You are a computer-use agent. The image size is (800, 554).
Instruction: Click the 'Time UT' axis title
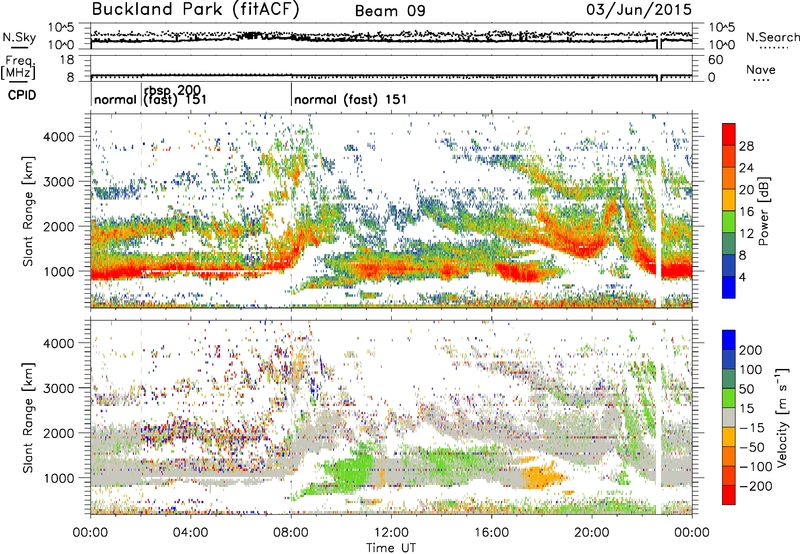(x=391, y=547)
